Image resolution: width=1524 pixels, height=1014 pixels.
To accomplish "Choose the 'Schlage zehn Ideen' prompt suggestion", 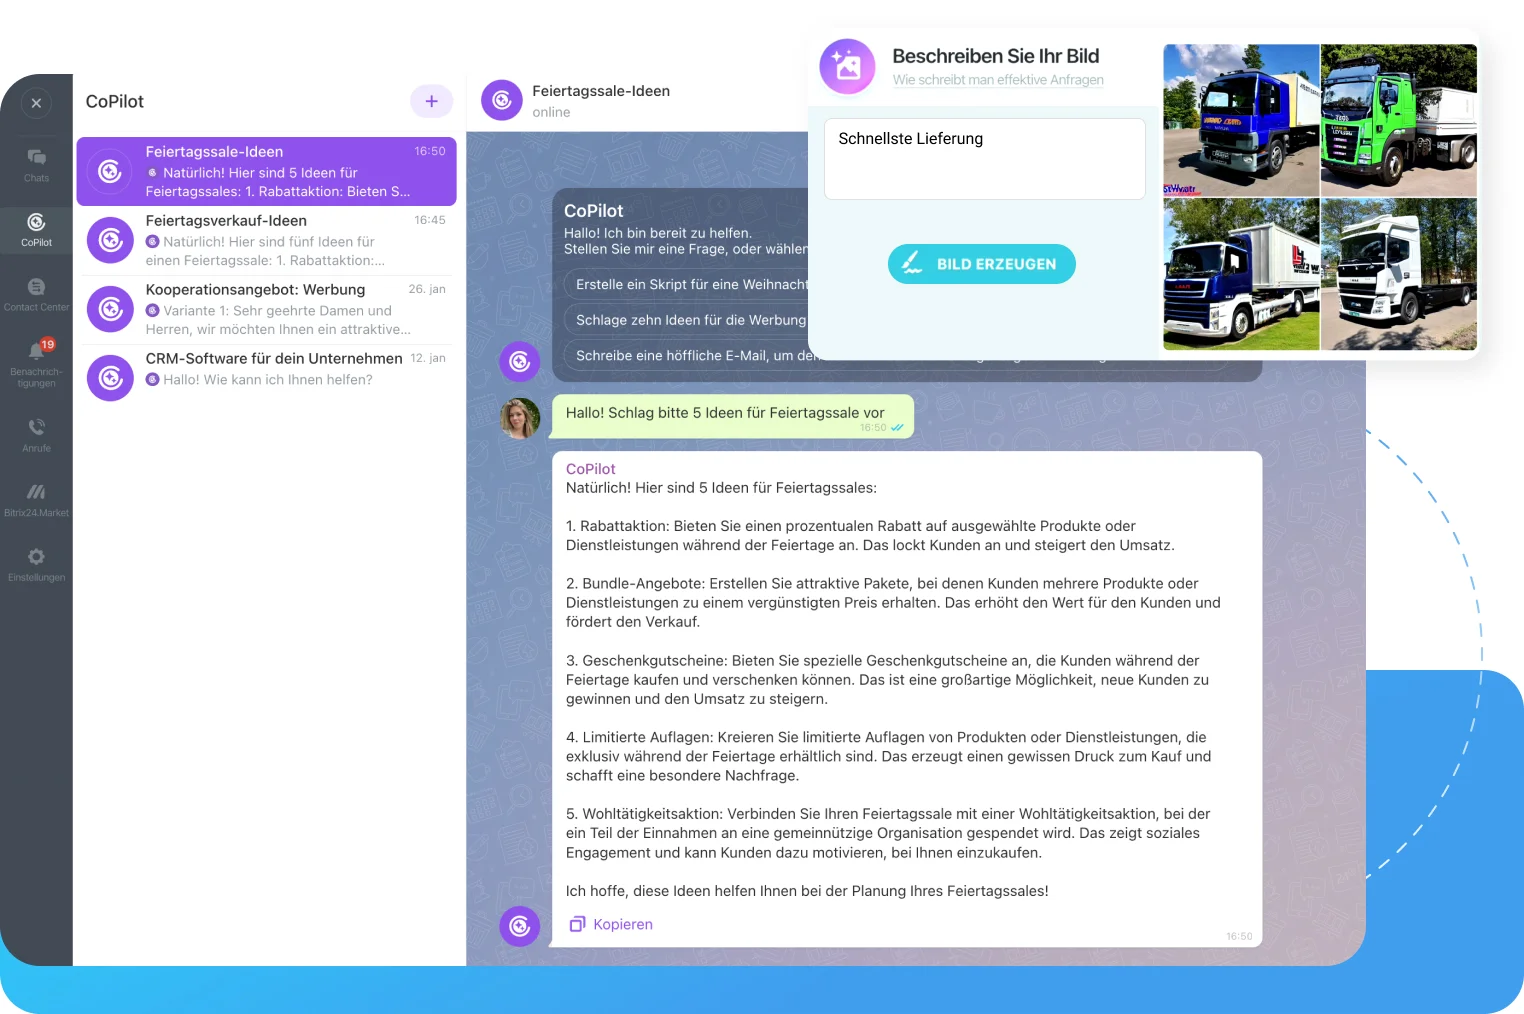I will pyautogui.click(x=690, y=320).
